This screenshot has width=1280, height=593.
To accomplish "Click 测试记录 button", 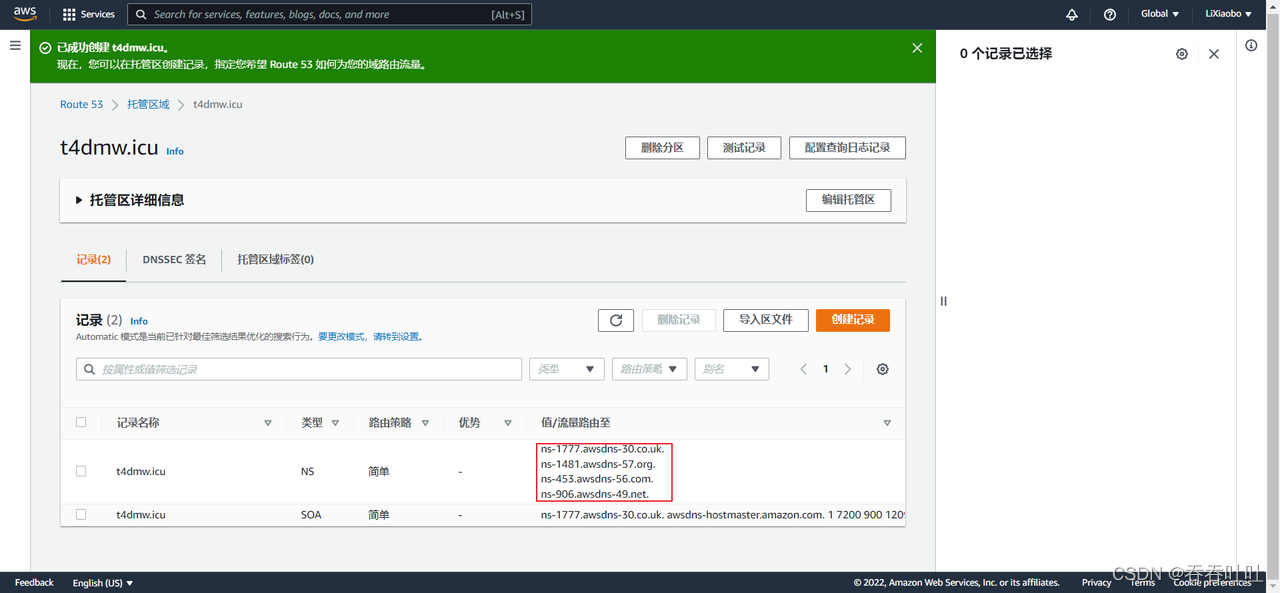I will tap(744, 148).
